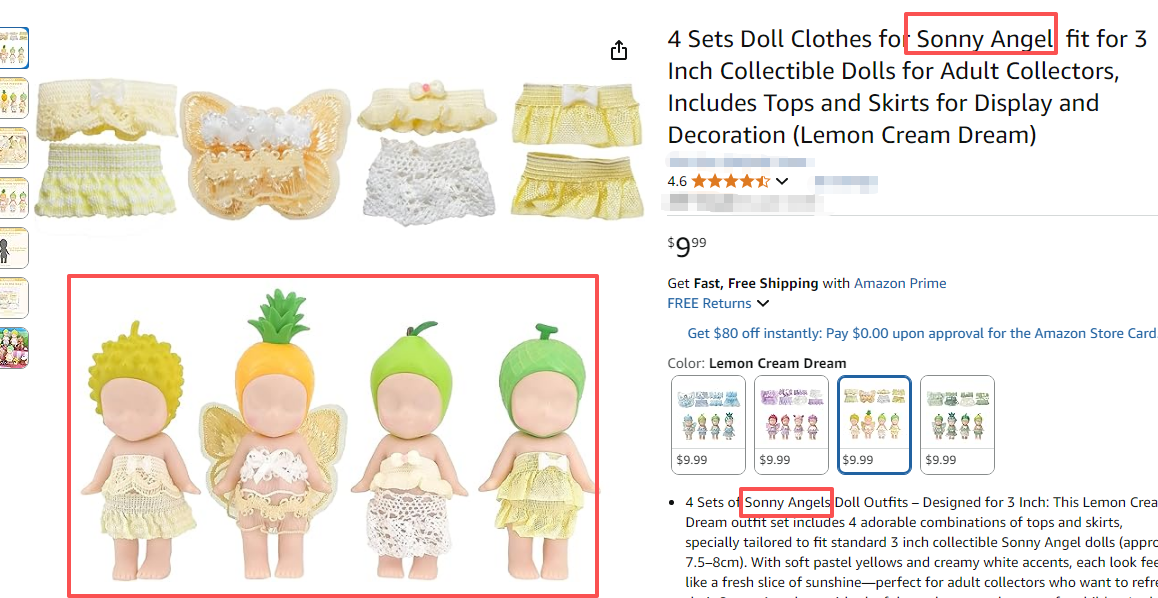
Task: View the second gallery thumbnail
Action: pos(14,98)
